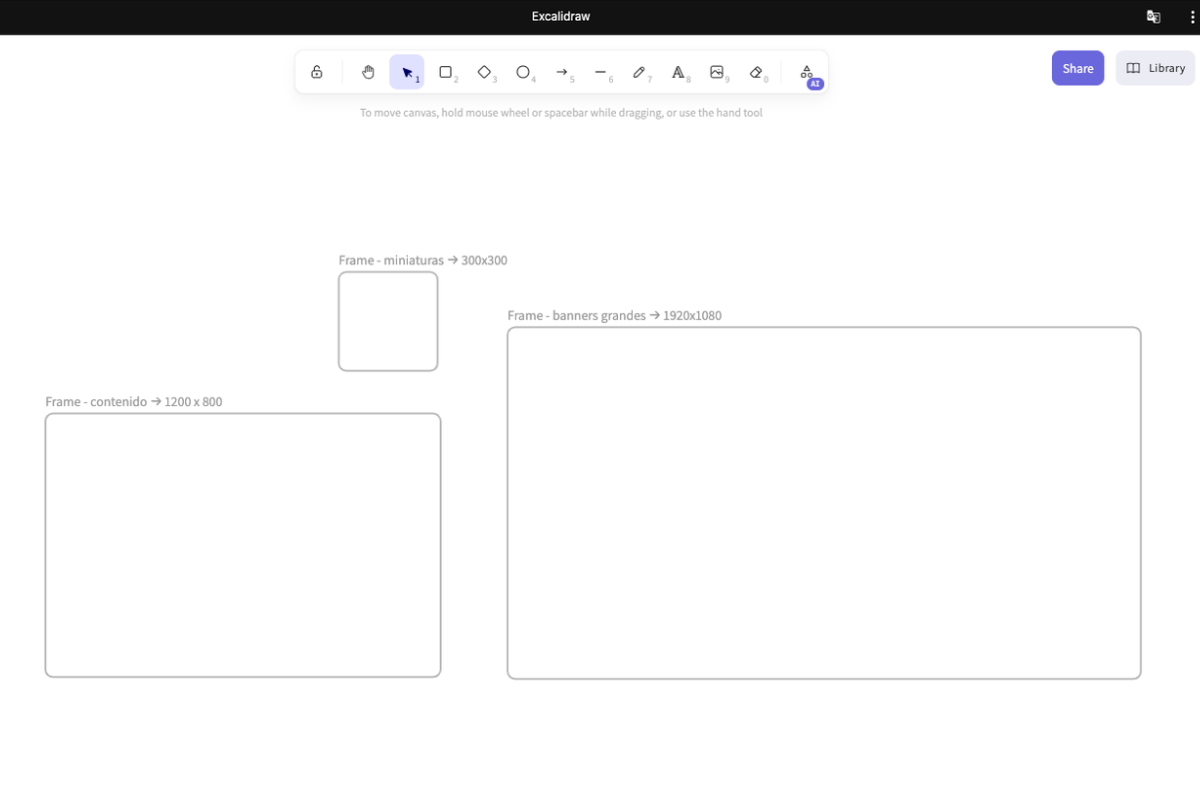Open the three-dot options menu
The width and height of the screenshot is (1200, 800).
[x=1192, y=17]
